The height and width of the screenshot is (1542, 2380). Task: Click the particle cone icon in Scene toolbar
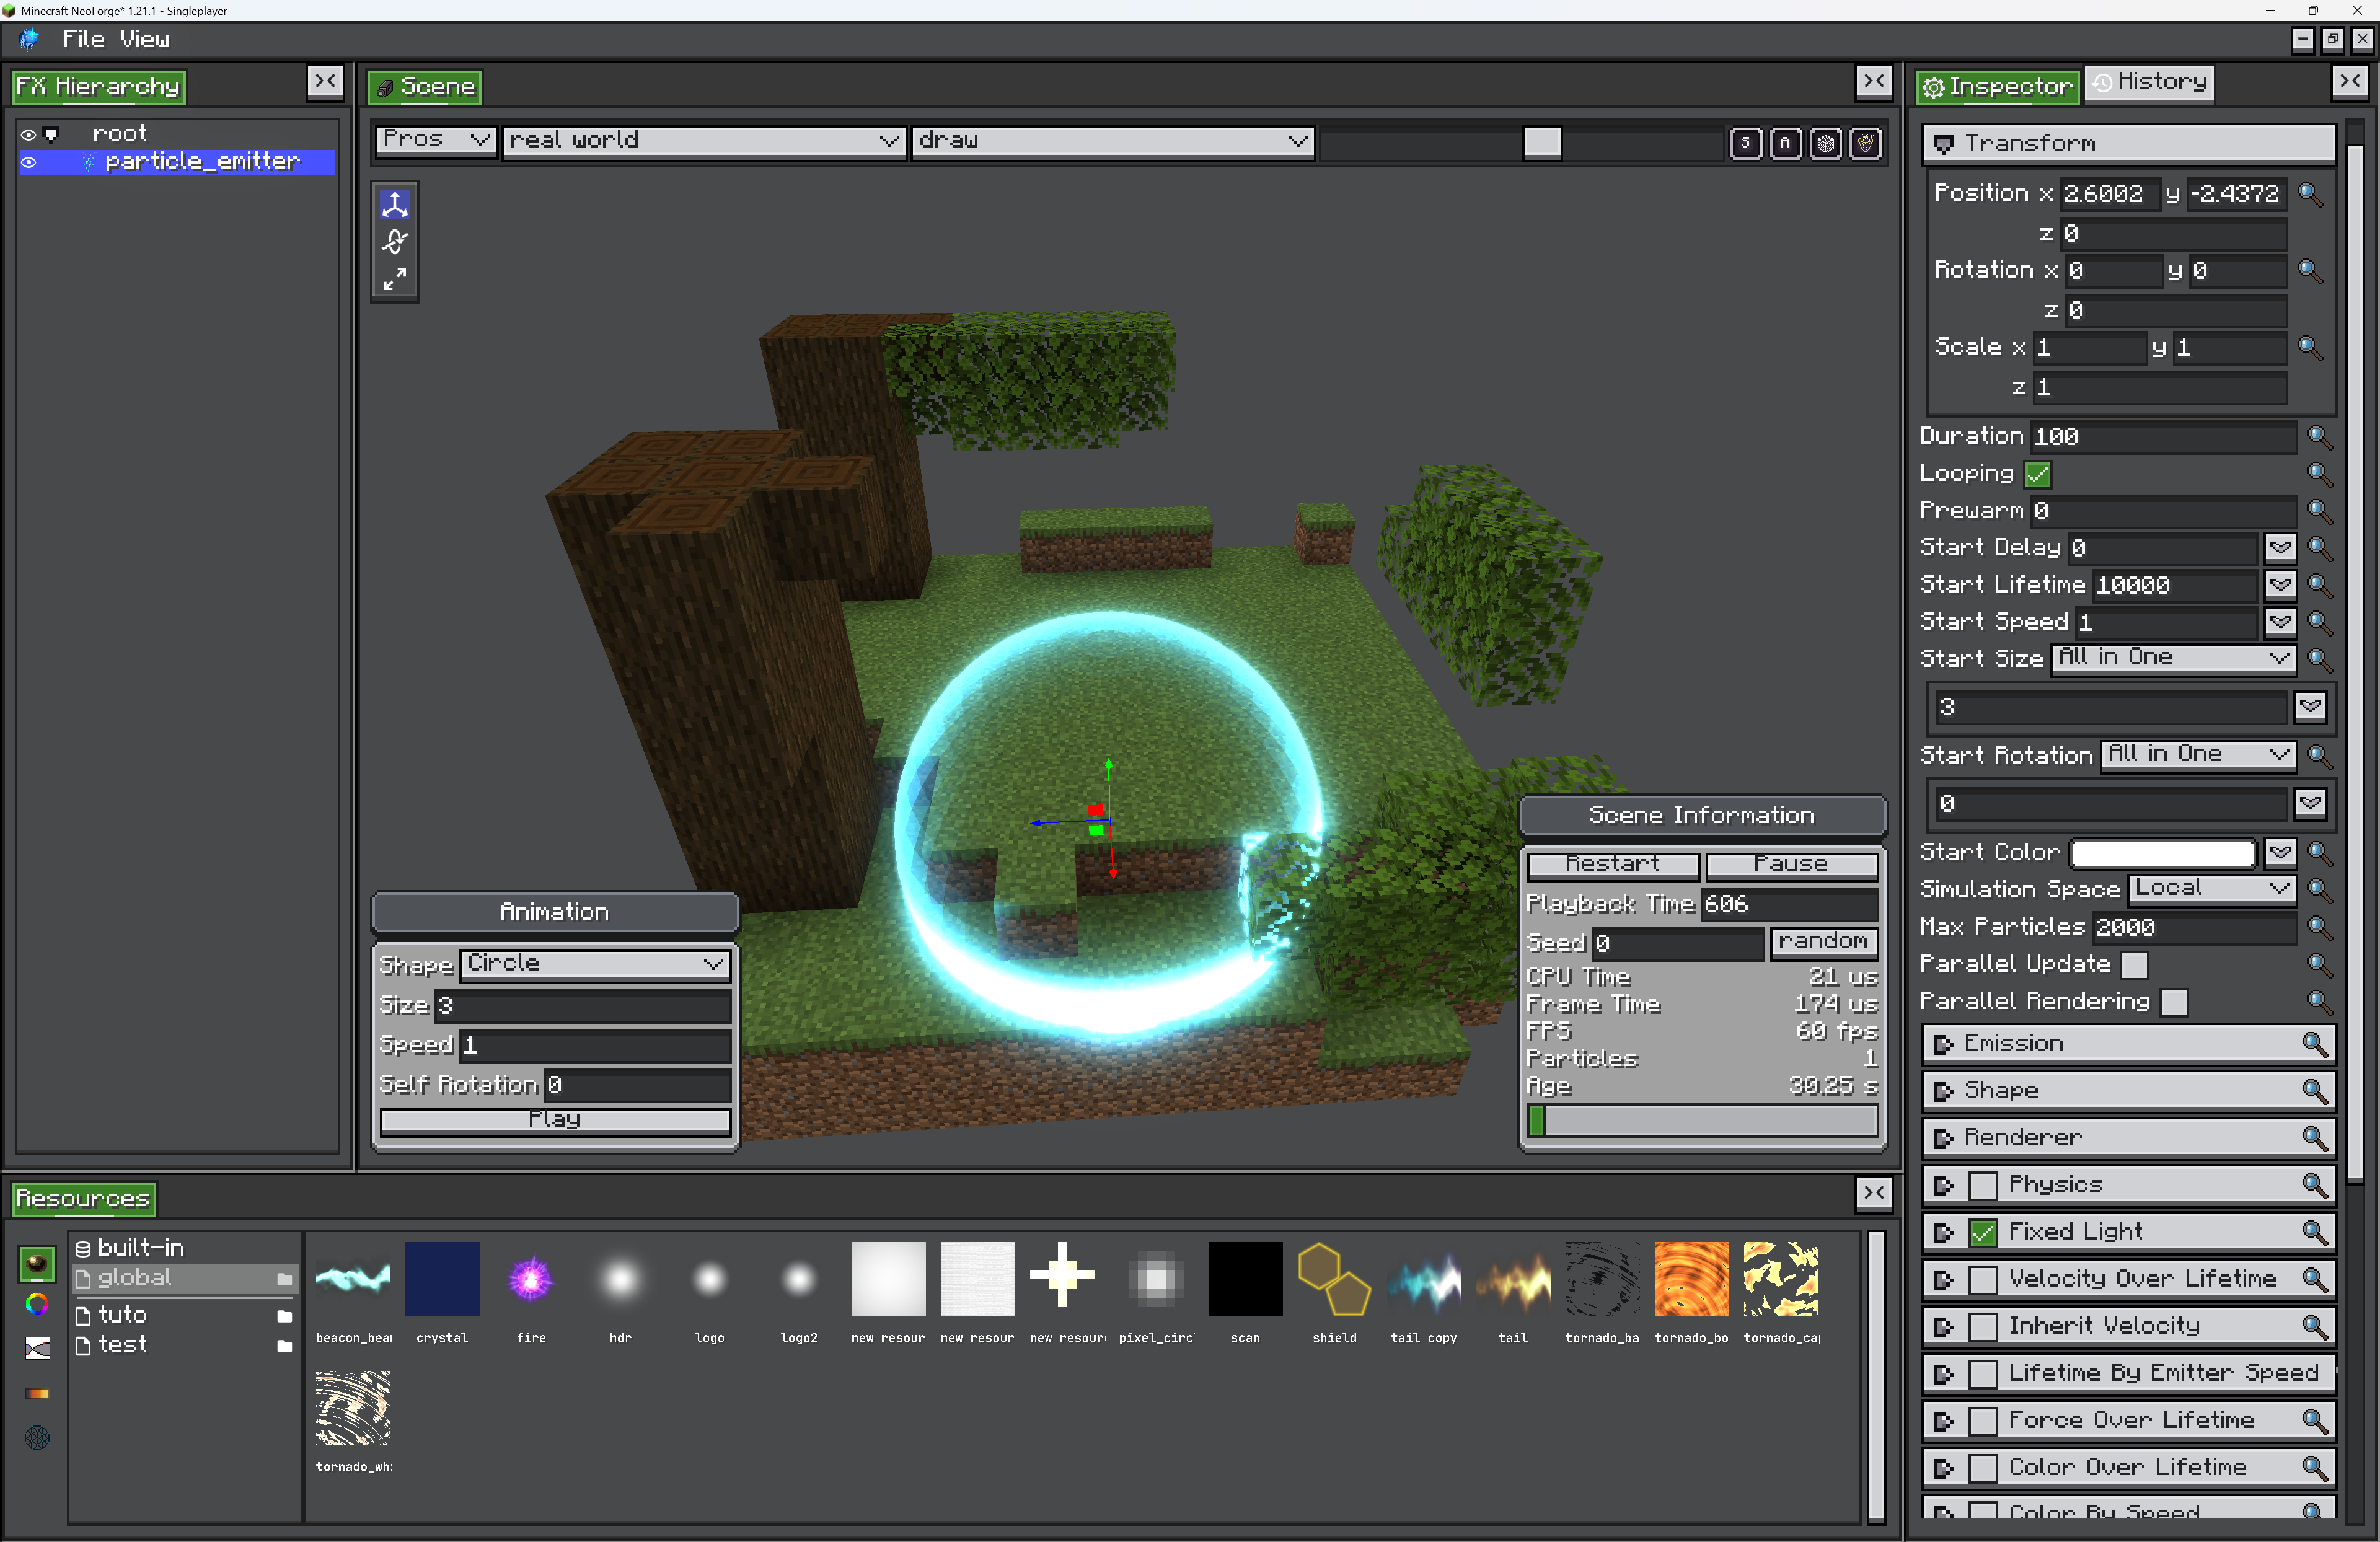coord(1865,143)
